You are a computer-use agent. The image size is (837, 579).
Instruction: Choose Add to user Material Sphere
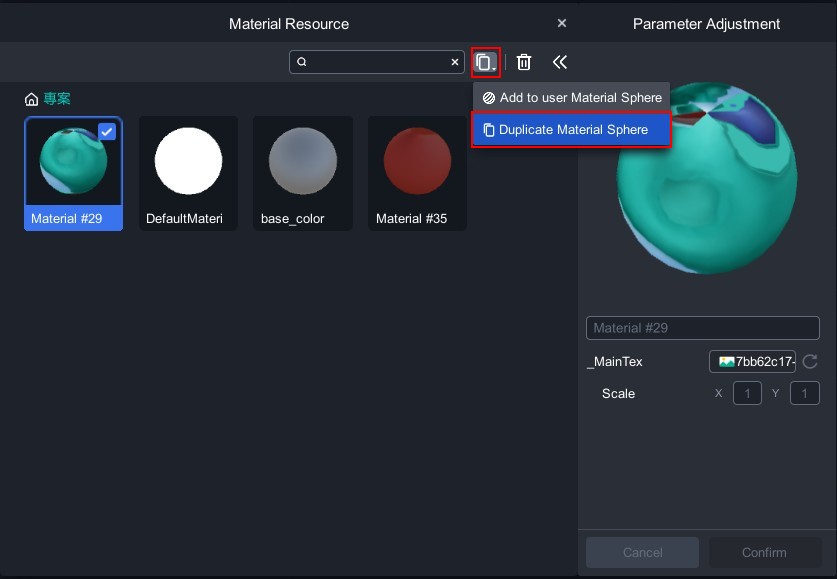(x=571, y=98)
